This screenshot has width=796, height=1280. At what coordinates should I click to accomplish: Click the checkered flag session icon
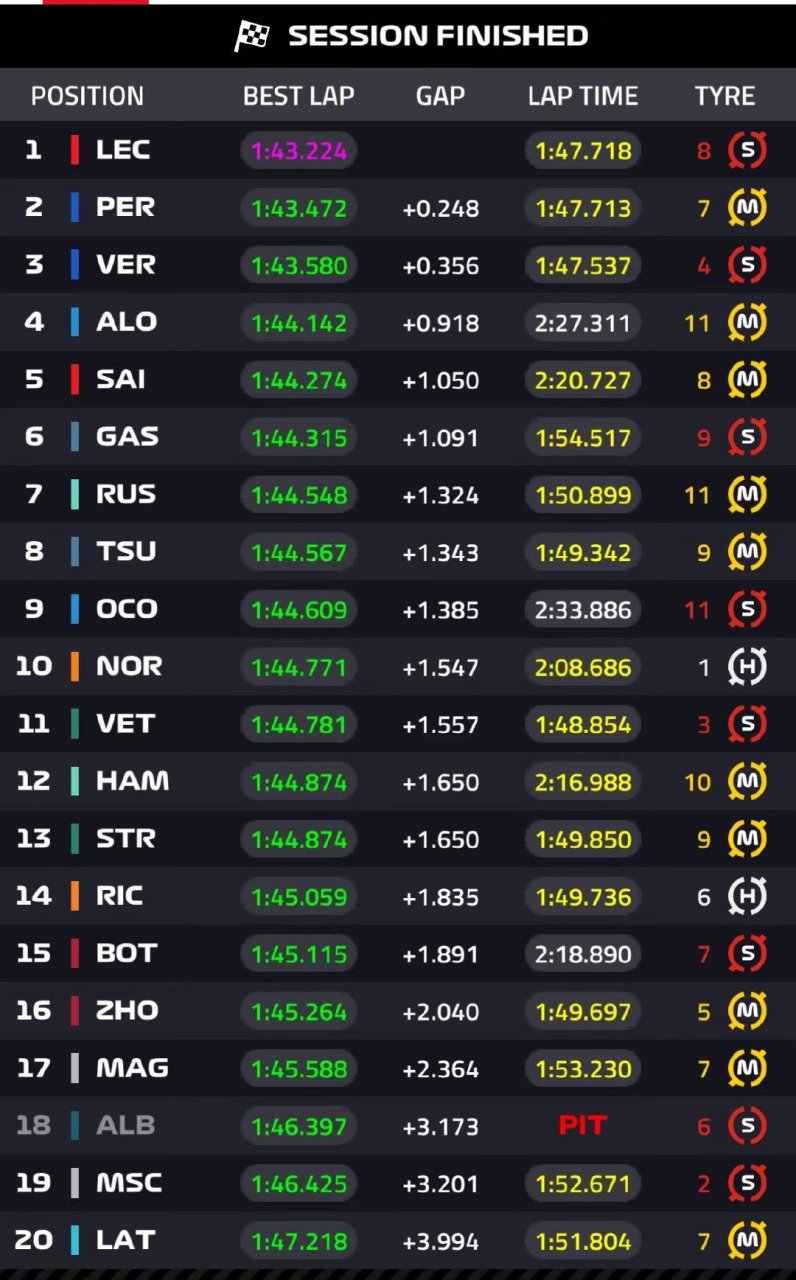coord(252,36)
